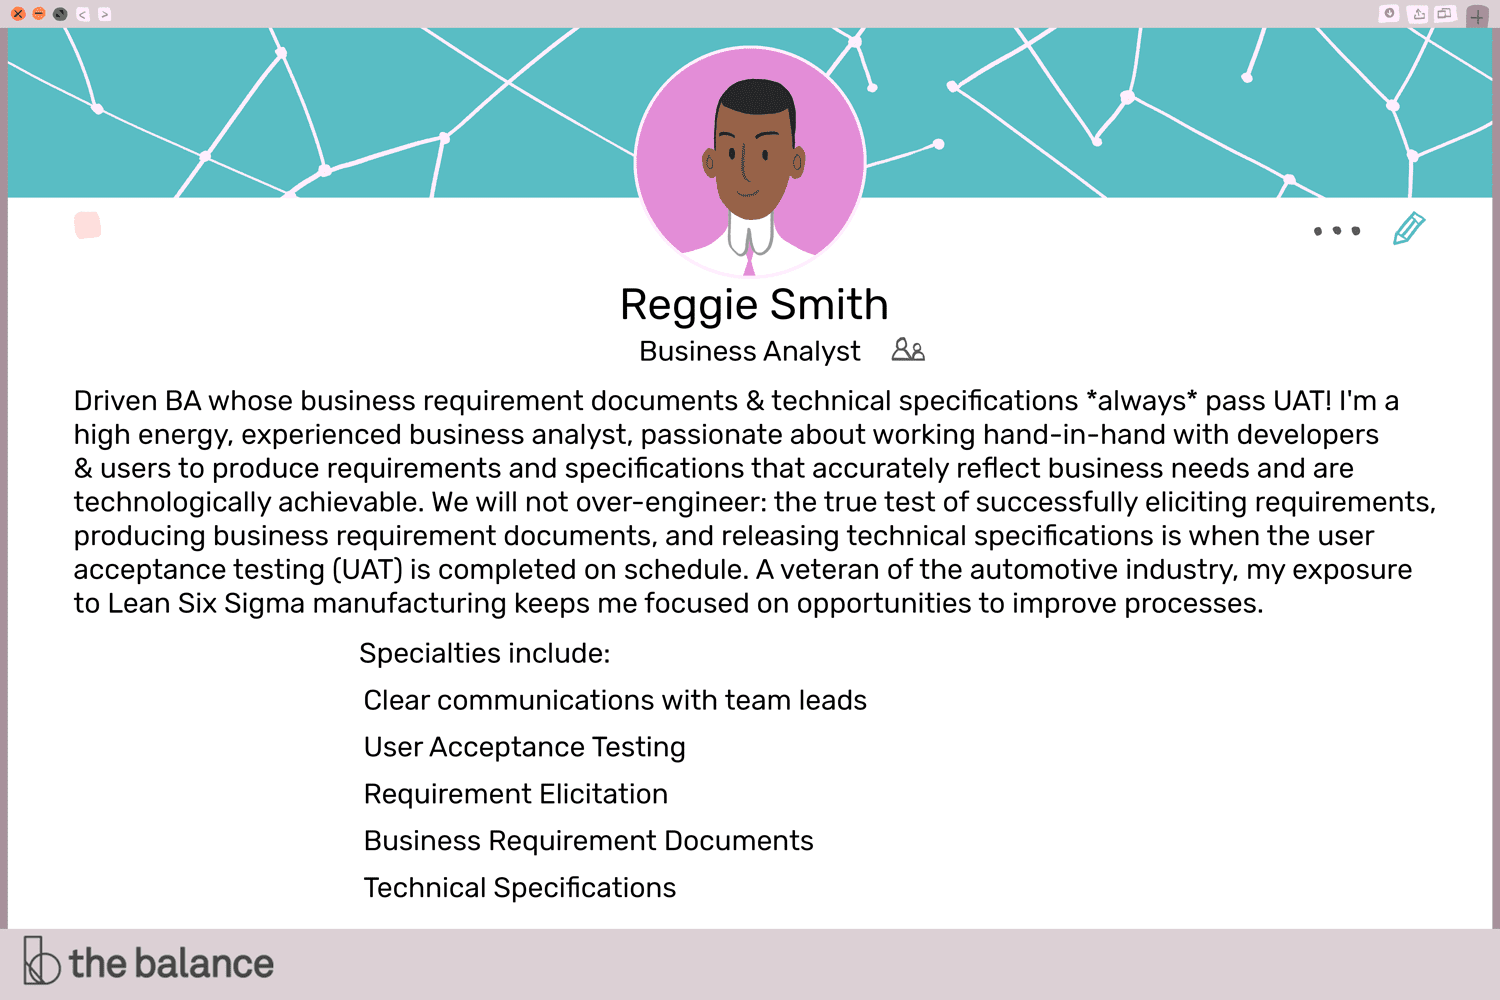Click 'the balance' brand text
Image resolution: width=1500 pixels, height=1000 pixels.
(171, 963)
